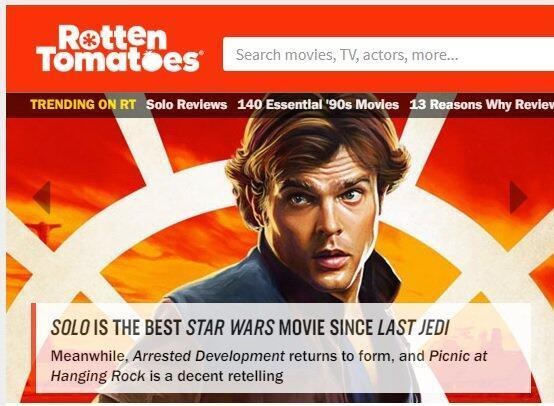Viewport: 554px width, 406px height.
Task: Click the search movies, TV, actors field
Action: click(x=388, y=54)
